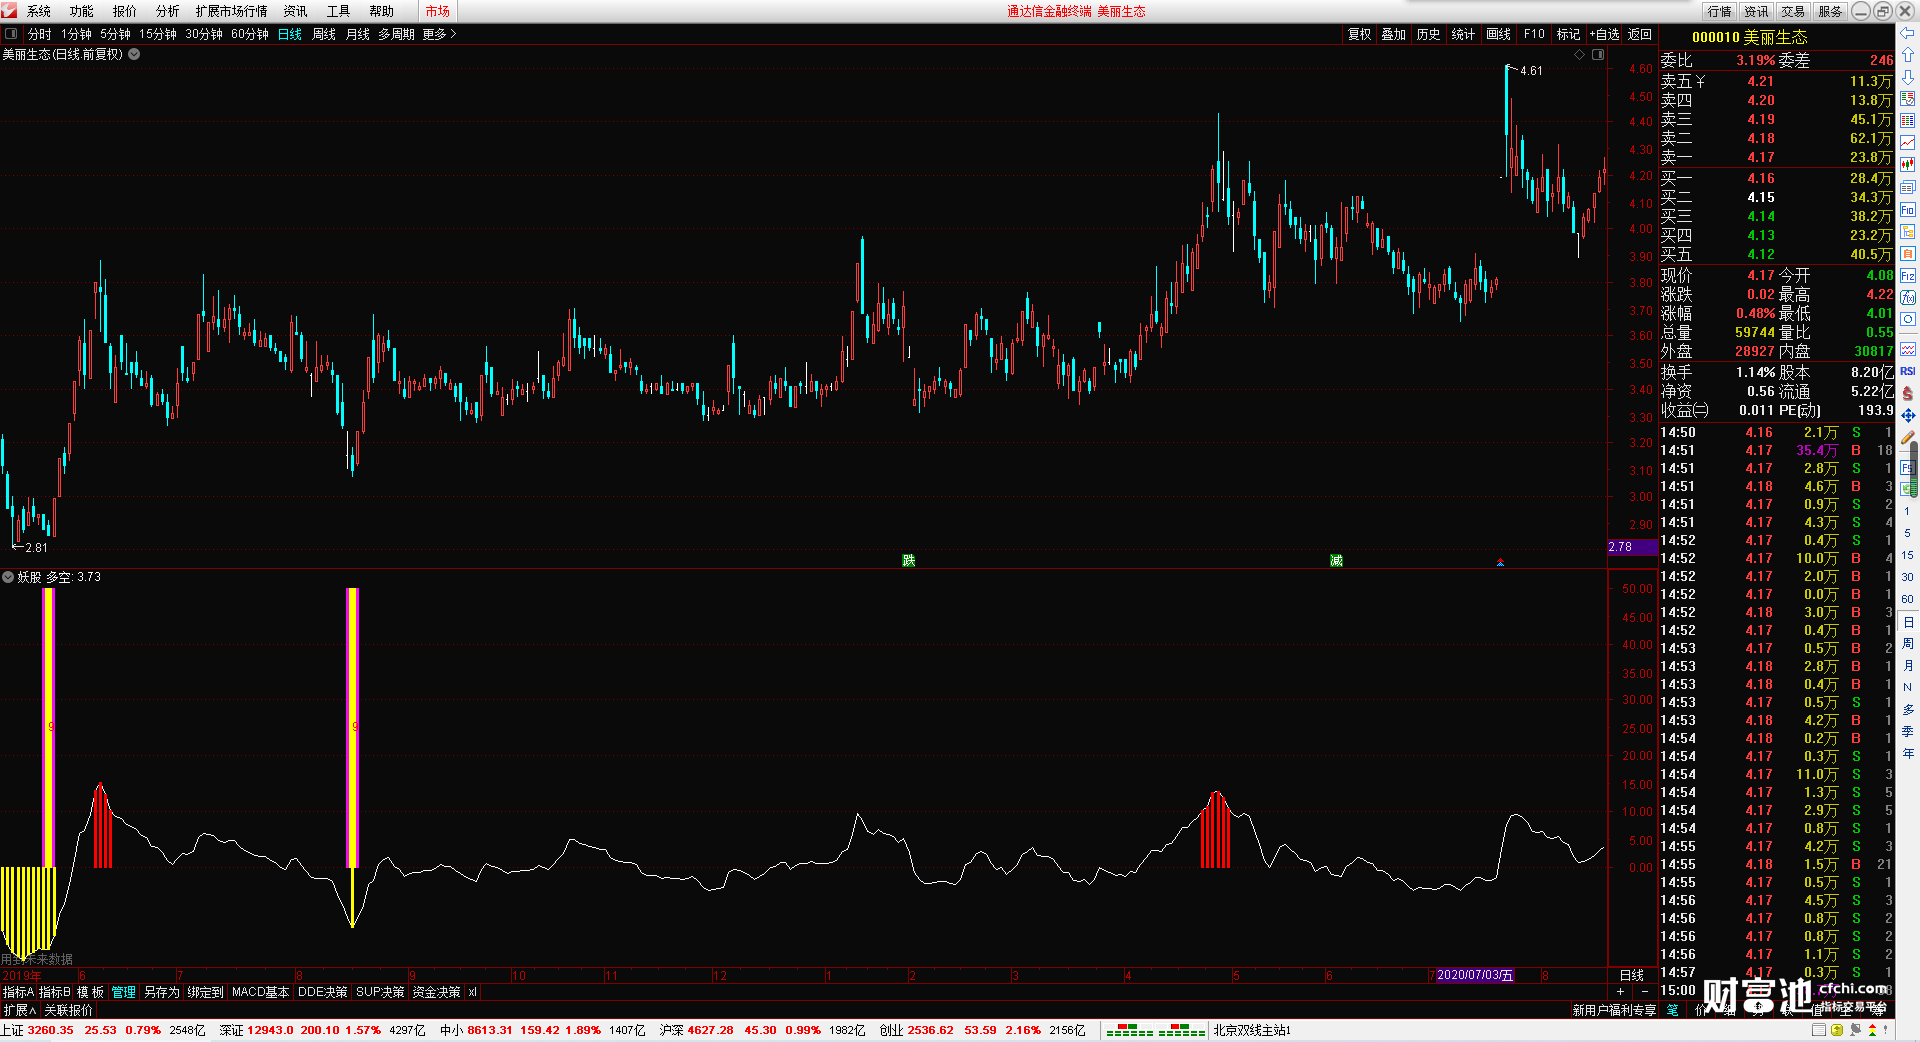The width and height of the screenshot is (1920, 1042).
Task: Click the 关联报价 tab at bottom
Action: (69, 1010)
